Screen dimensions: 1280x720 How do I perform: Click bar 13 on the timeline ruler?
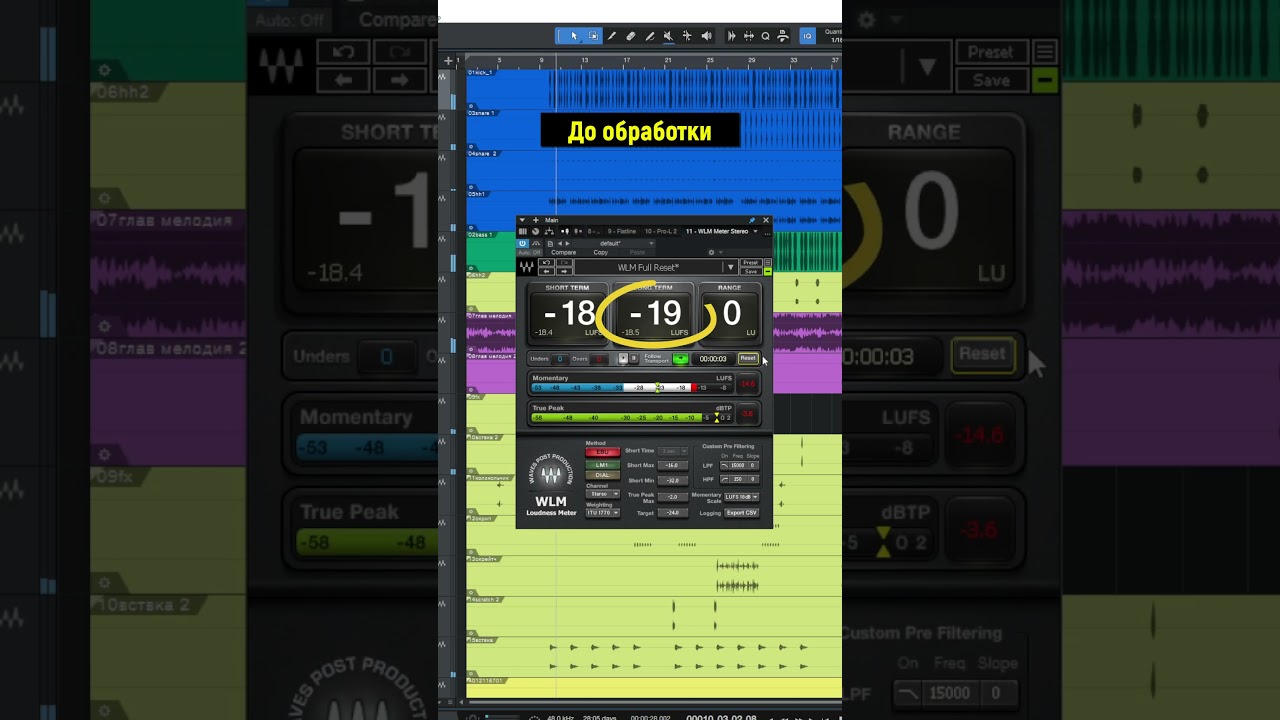585,61
